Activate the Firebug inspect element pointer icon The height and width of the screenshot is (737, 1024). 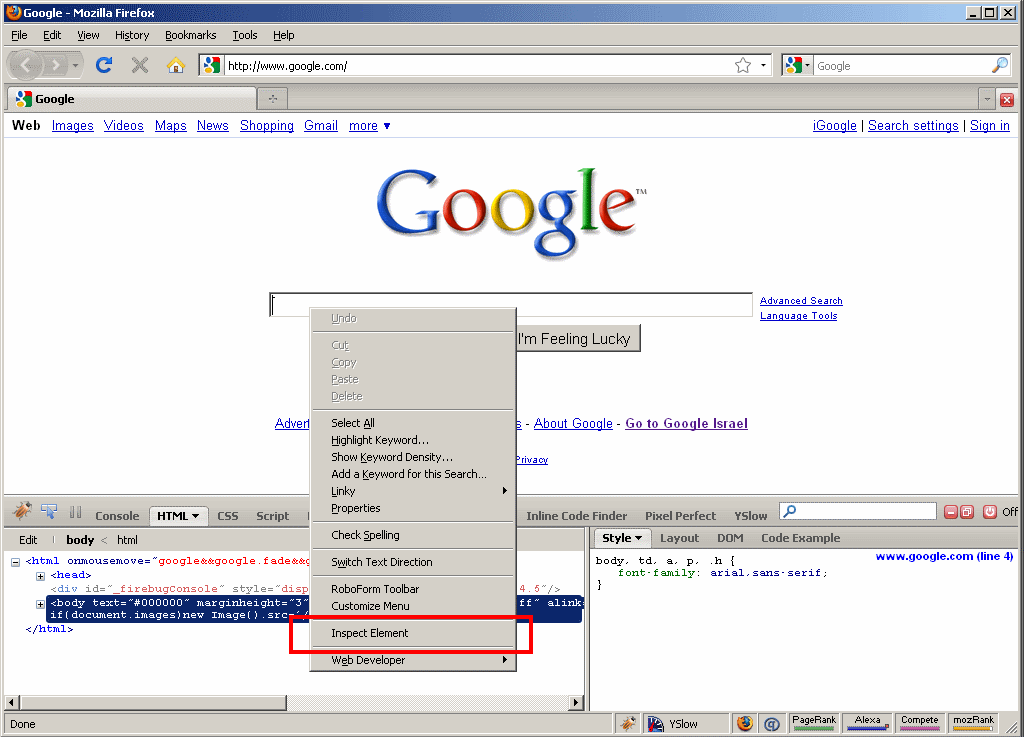click(x=49, y=512)
